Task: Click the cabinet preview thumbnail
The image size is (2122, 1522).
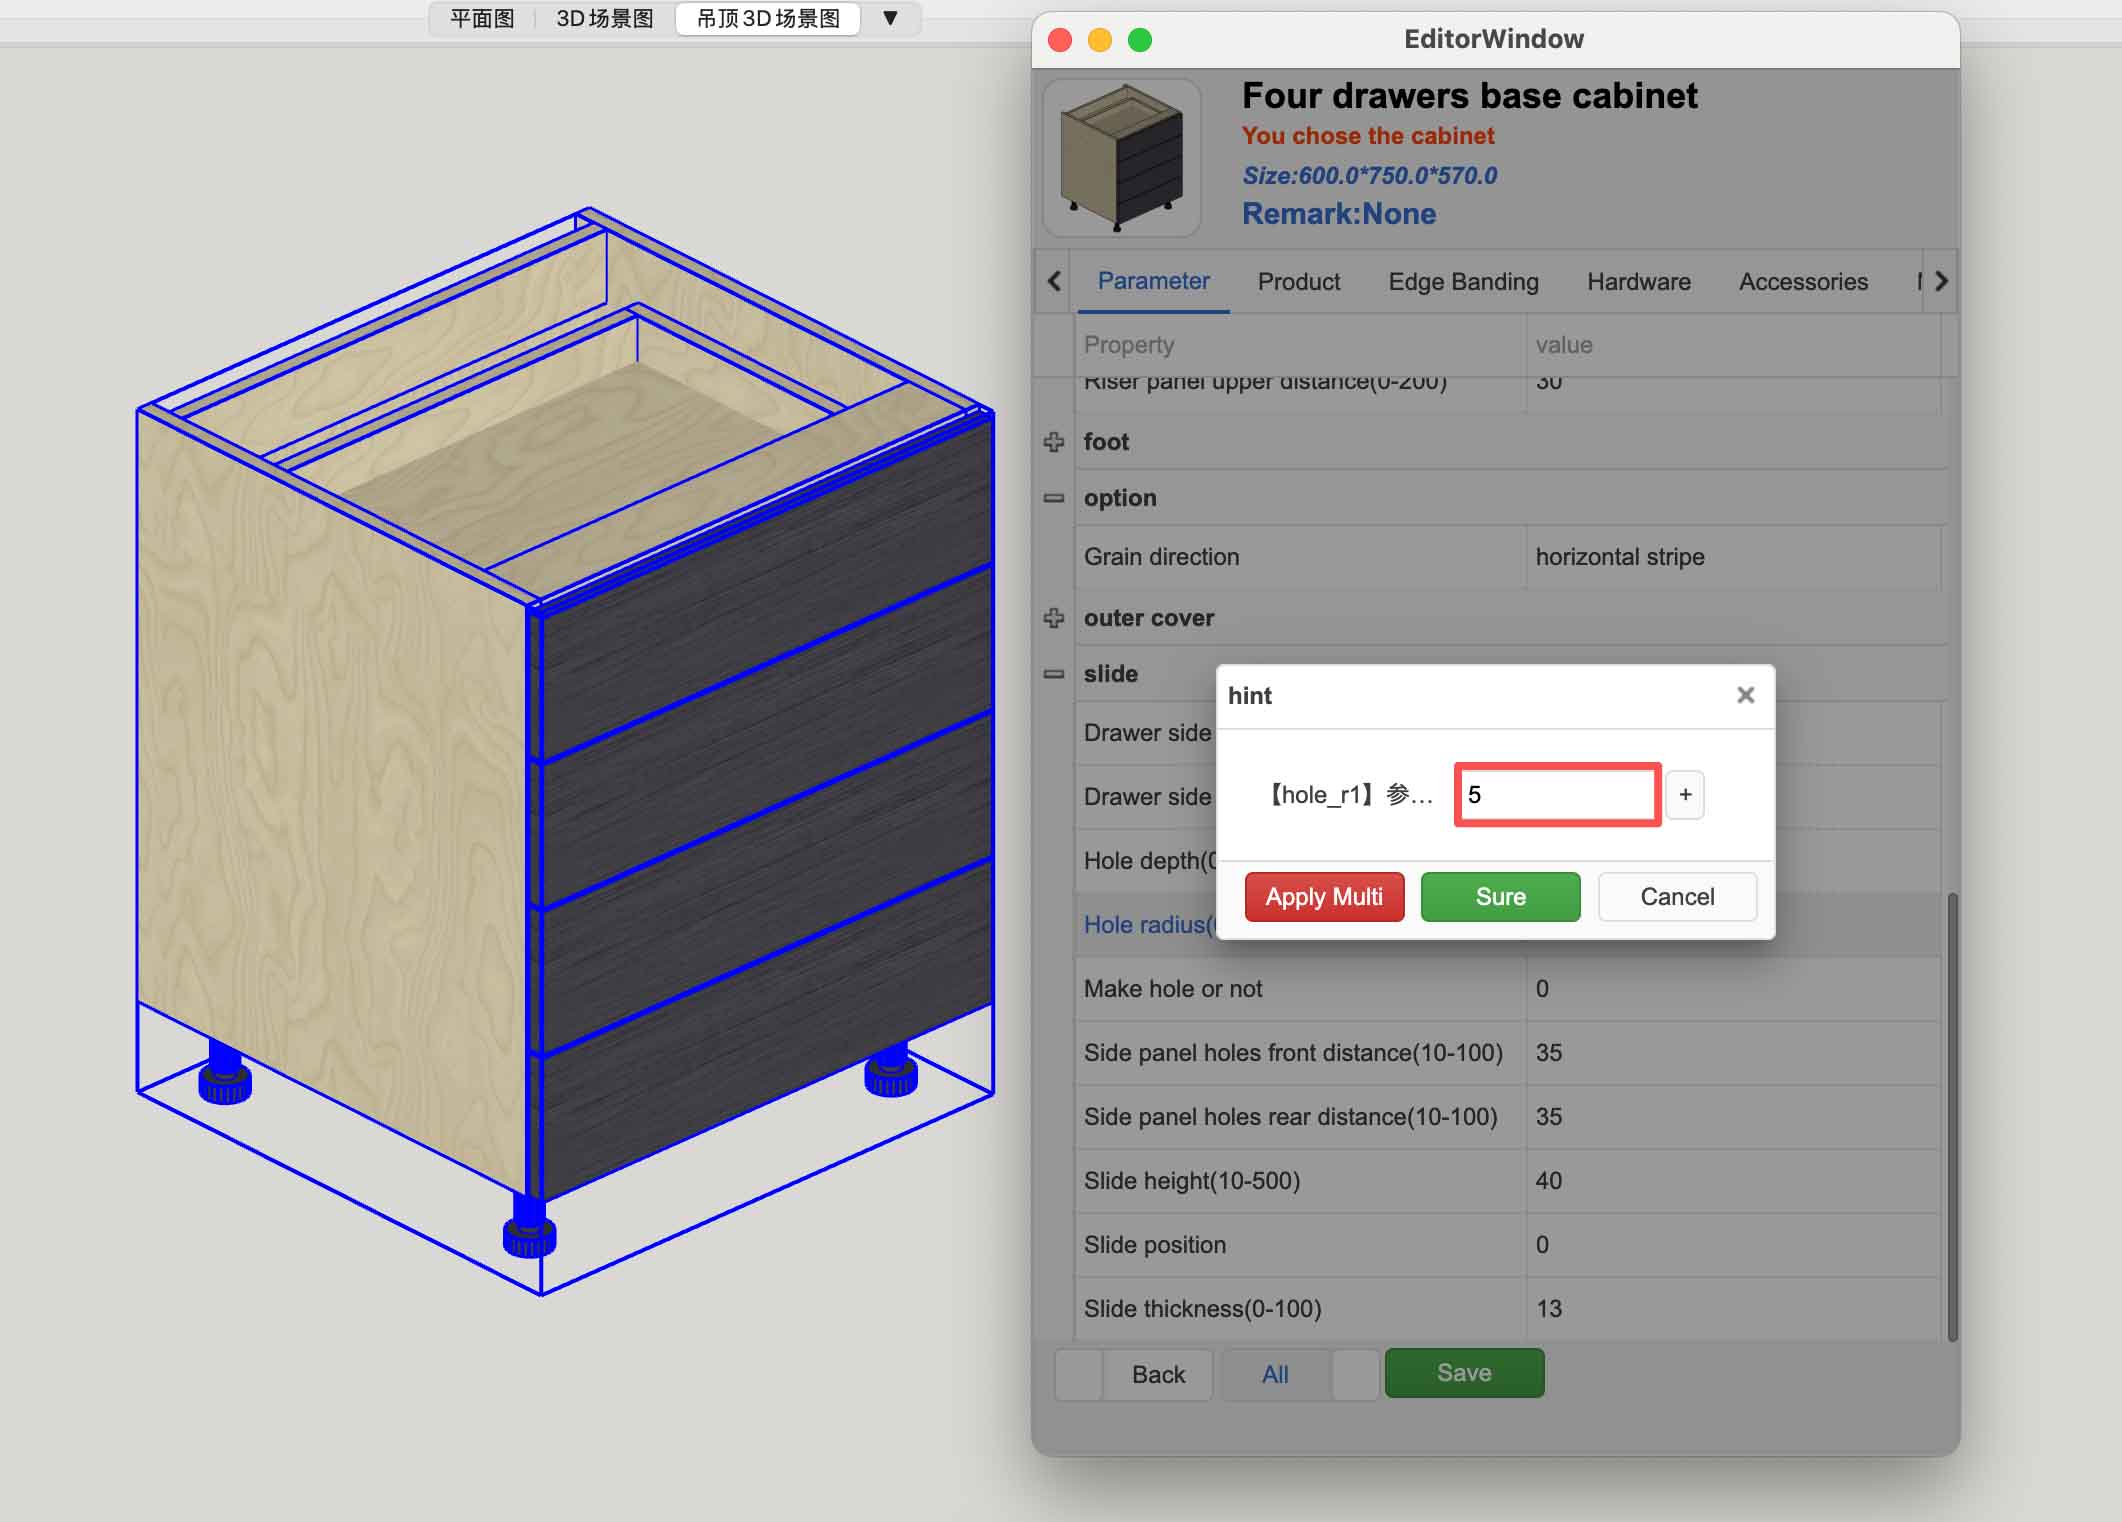Action: pos(1122,157)
